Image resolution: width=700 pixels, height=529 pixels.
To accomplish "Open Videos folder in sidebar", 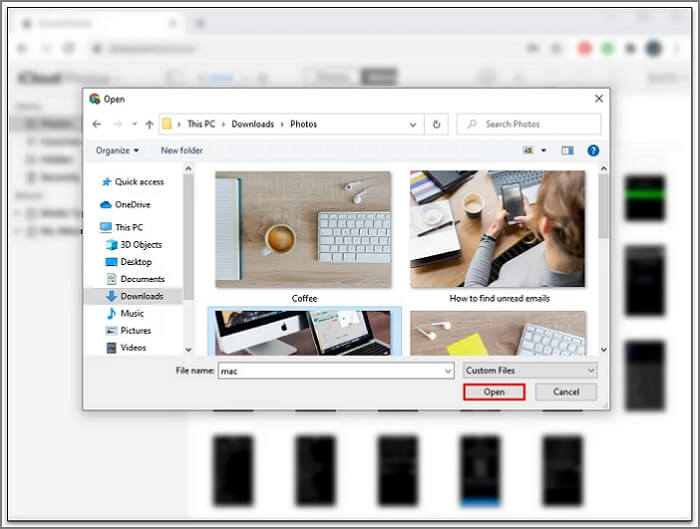I will tap(133, 347).
